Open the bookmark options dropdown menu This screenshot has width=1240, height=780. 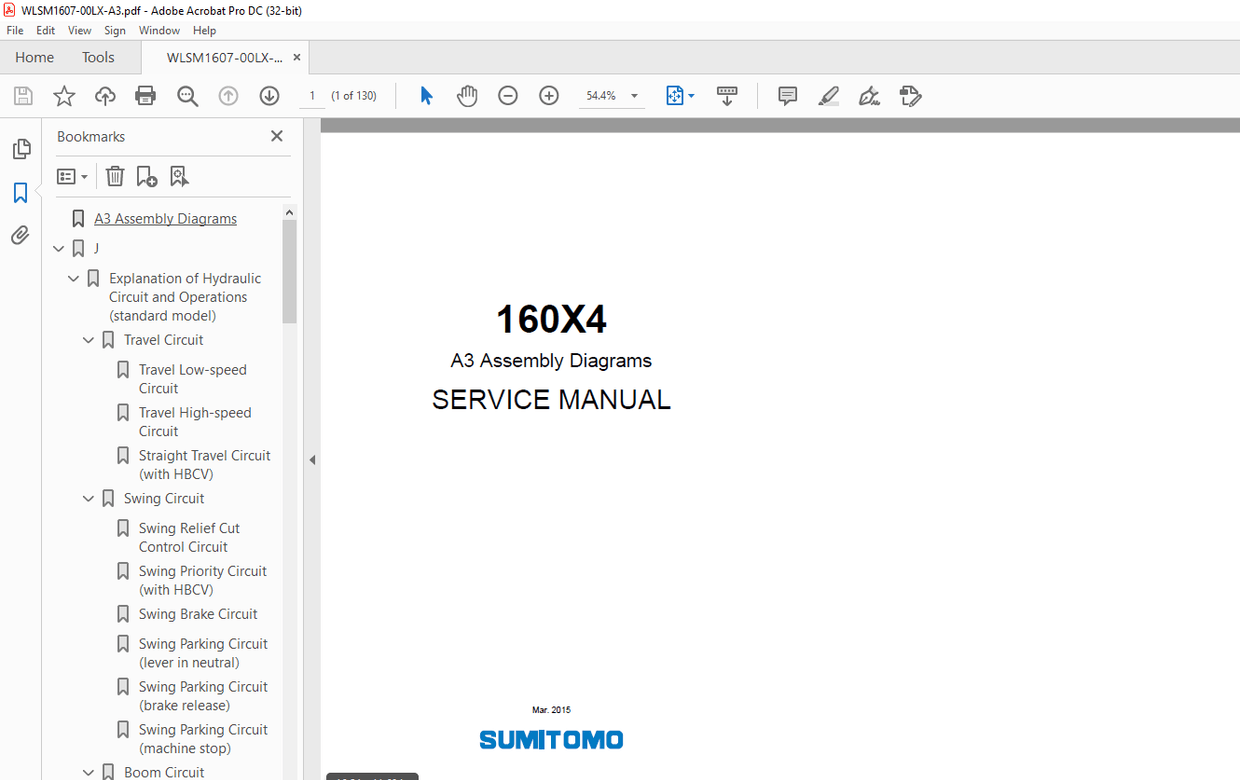(71, 176)
